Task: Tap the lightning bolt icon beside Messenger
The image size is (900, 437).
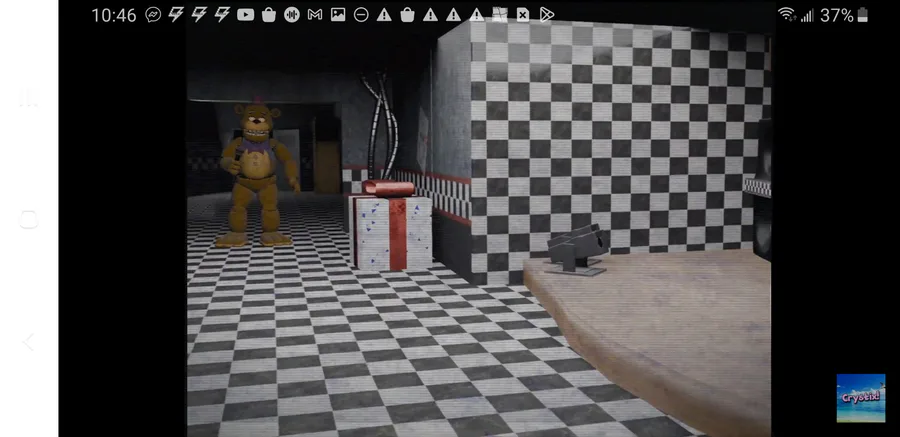Action: point(176,15)
